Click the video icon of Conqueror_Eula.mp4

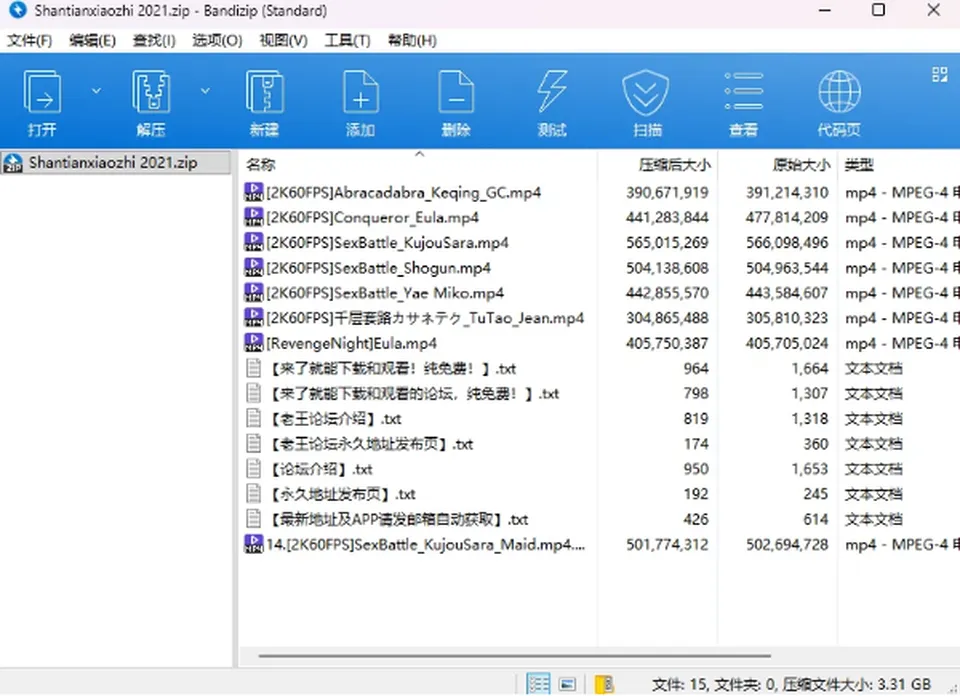(x=253, y=217)
